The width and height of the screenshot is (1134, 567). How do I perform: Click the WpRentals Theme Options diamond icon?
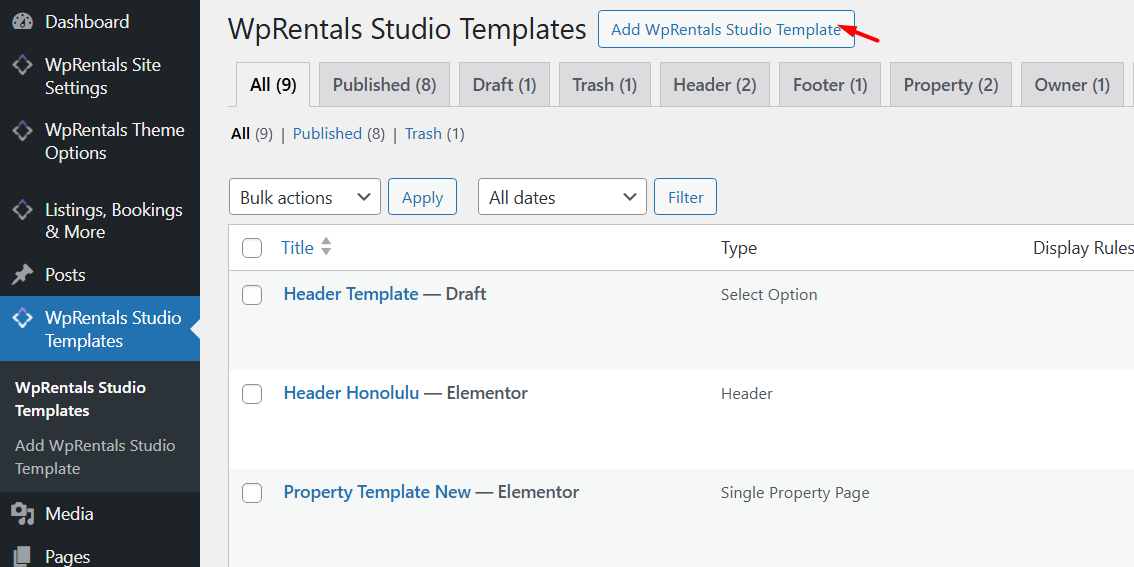pos(22,131)
